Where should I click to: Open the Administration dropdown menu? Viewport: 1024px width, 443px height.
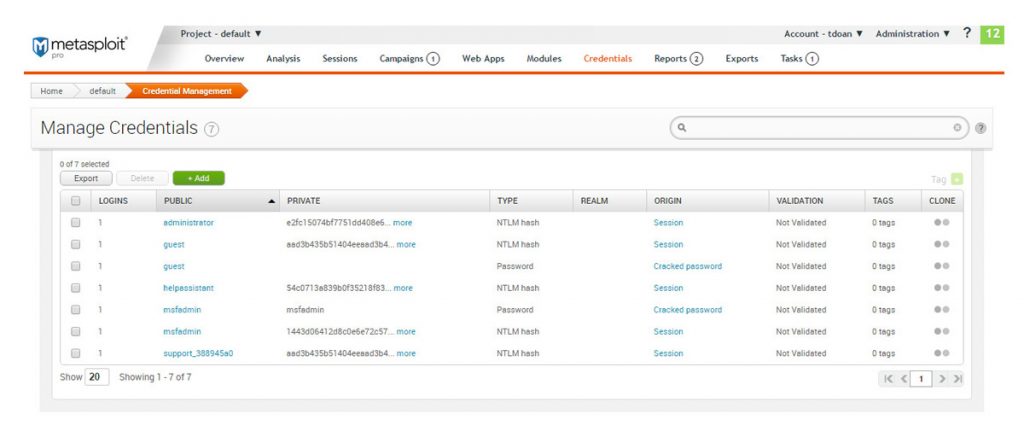coord(912,34)
